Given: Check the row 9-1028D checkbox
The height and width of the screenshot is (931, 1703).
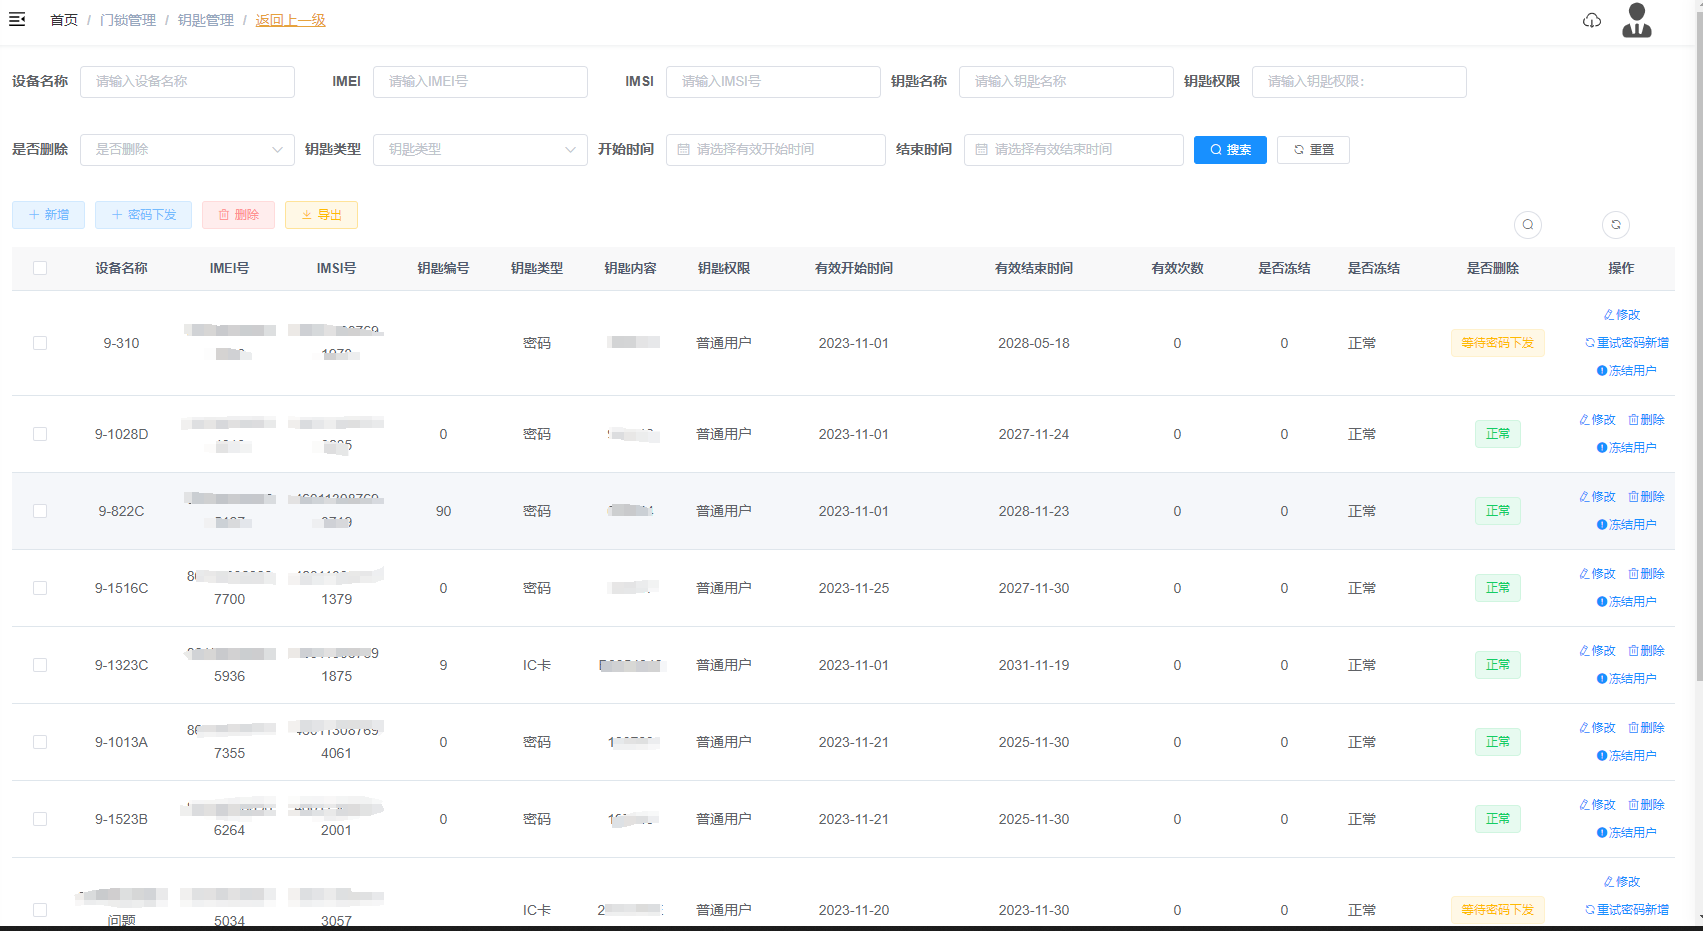Looking at the screenshot, I should pos(40,434).
